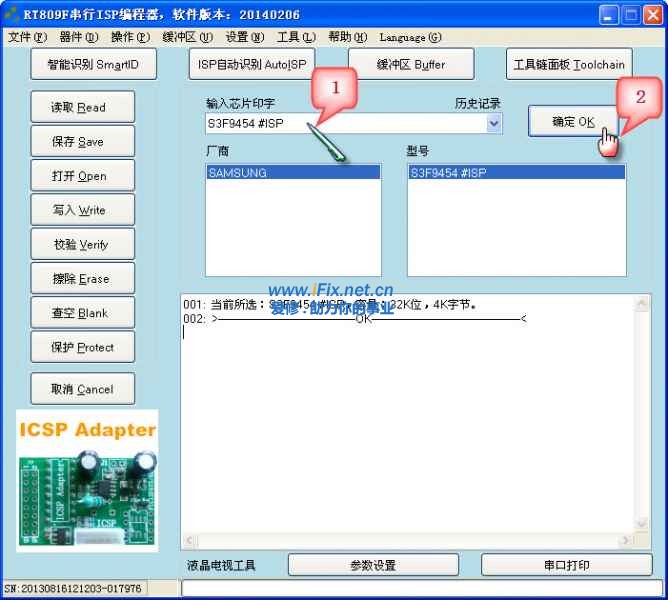Open the 帮助 (H) menu
668x600 pixels.
tap(348, 38)
